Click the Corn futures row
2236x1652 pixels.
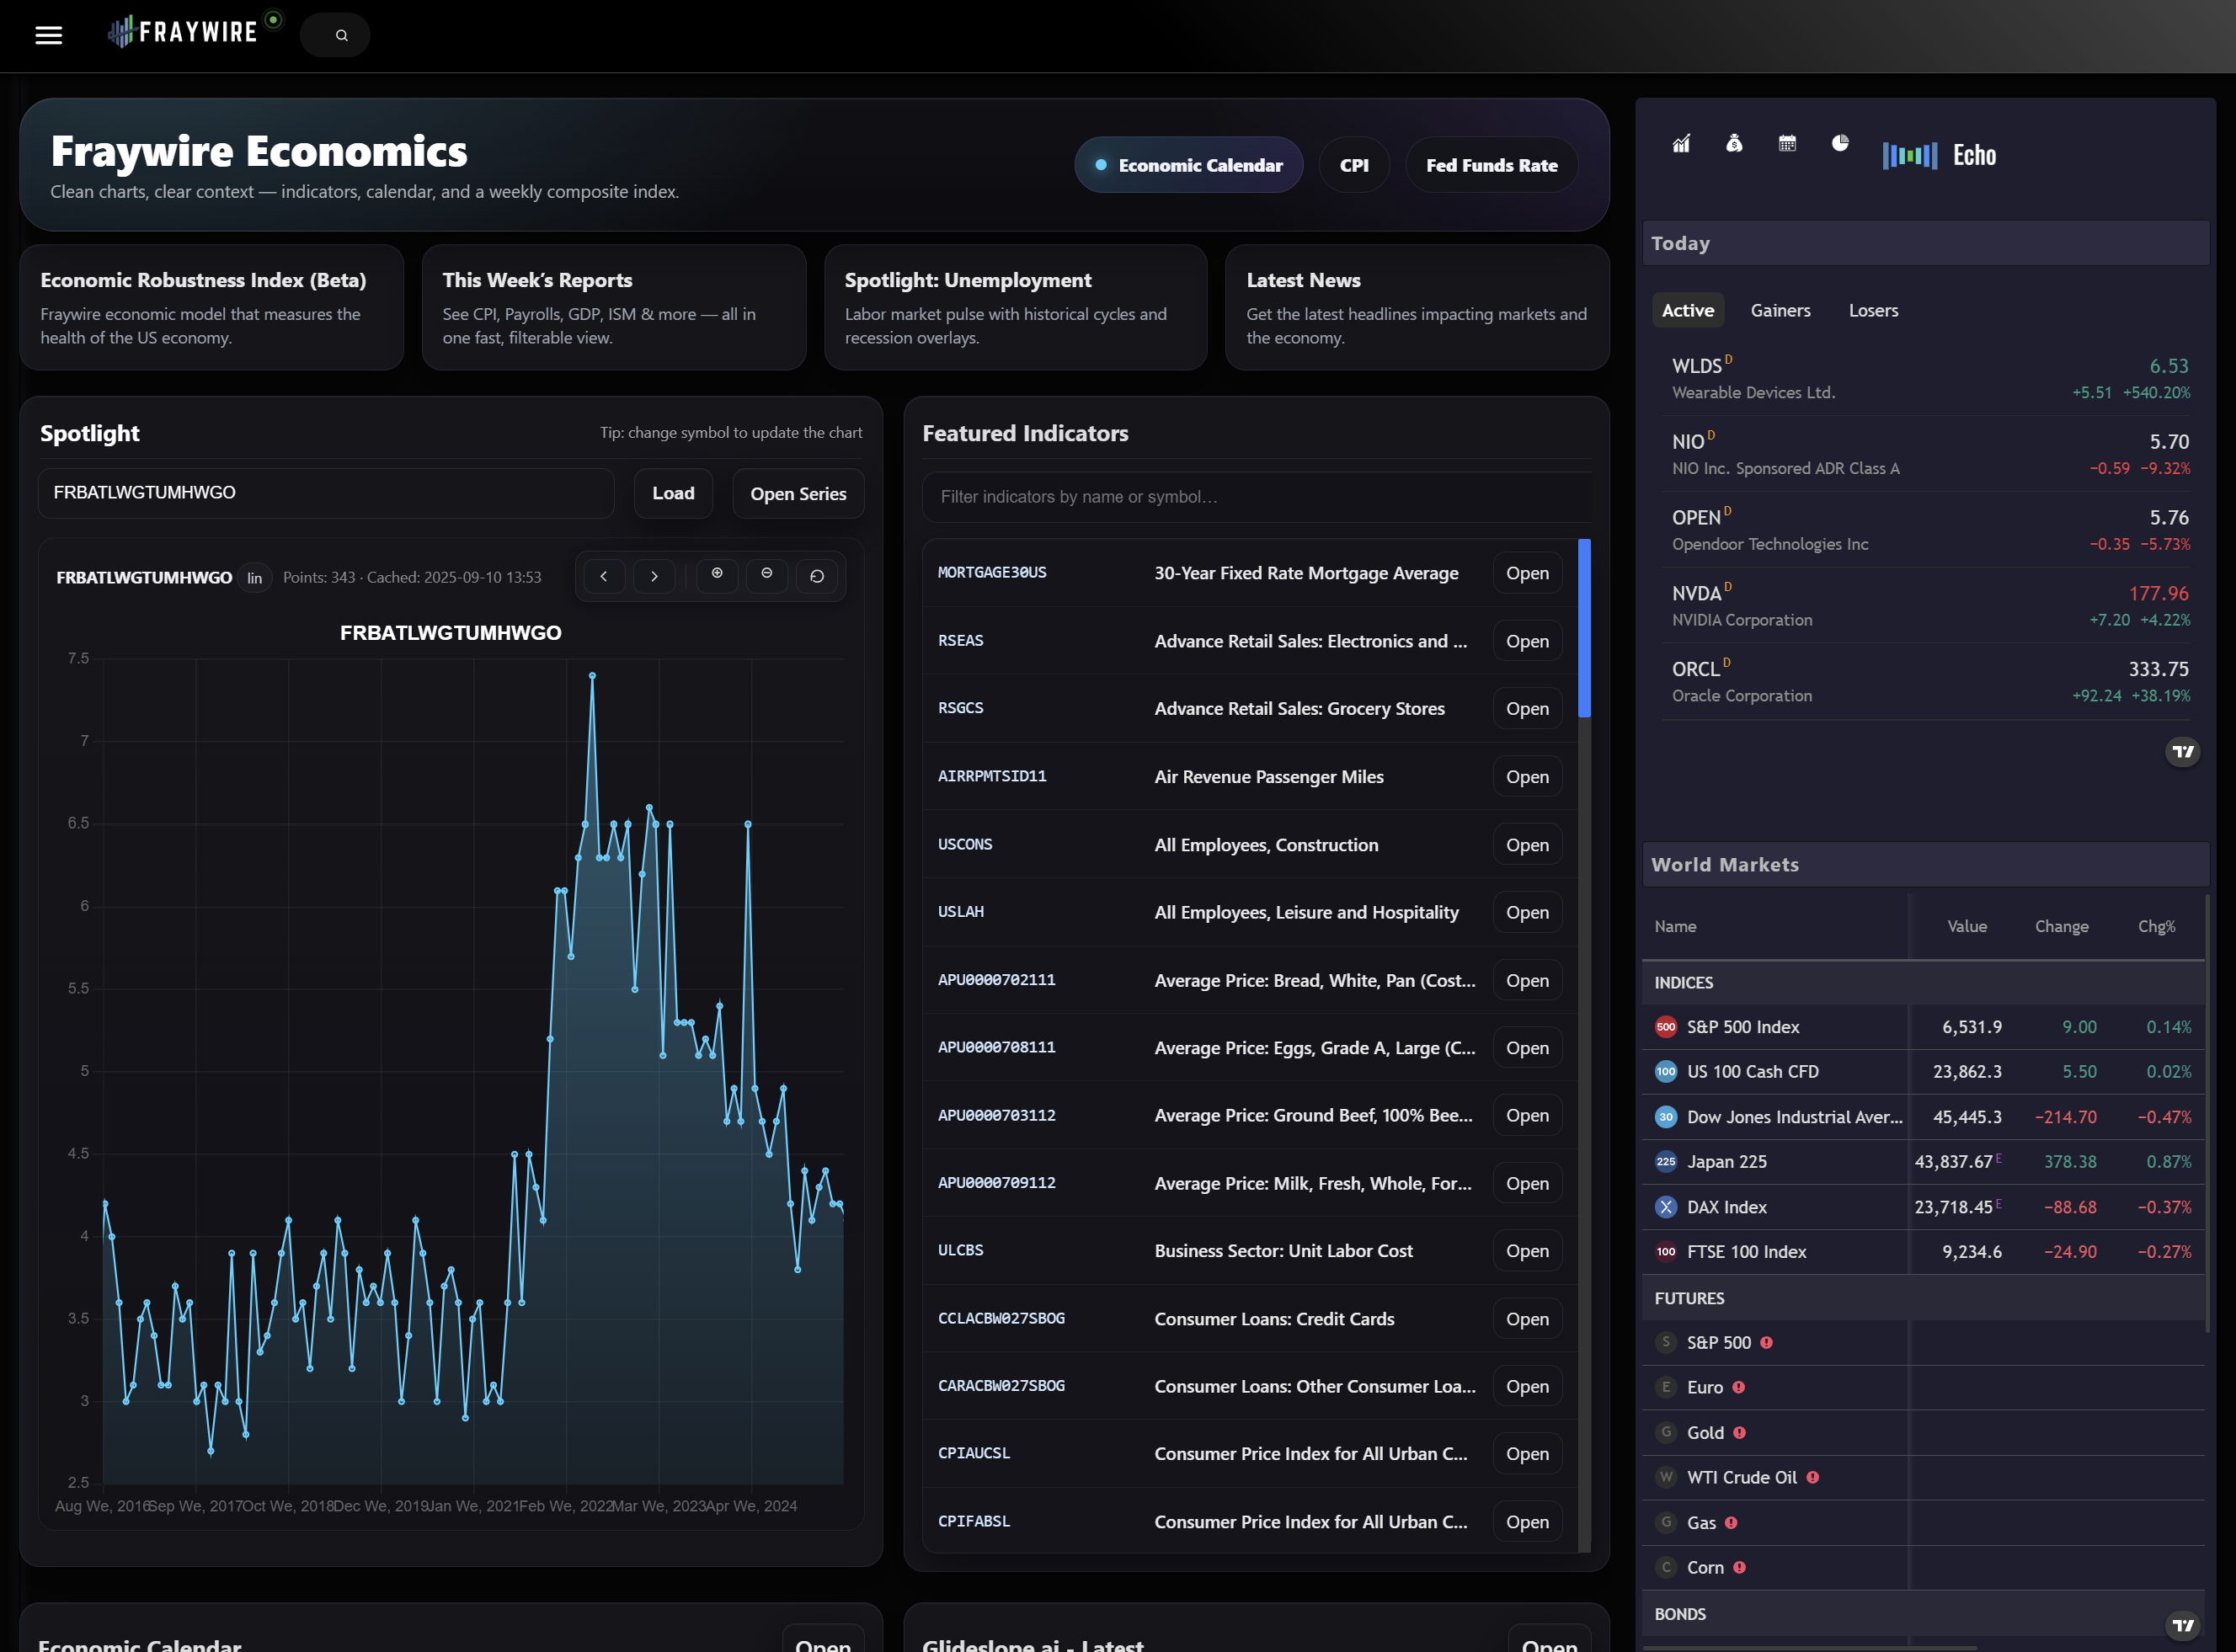click(1923, 1568)
